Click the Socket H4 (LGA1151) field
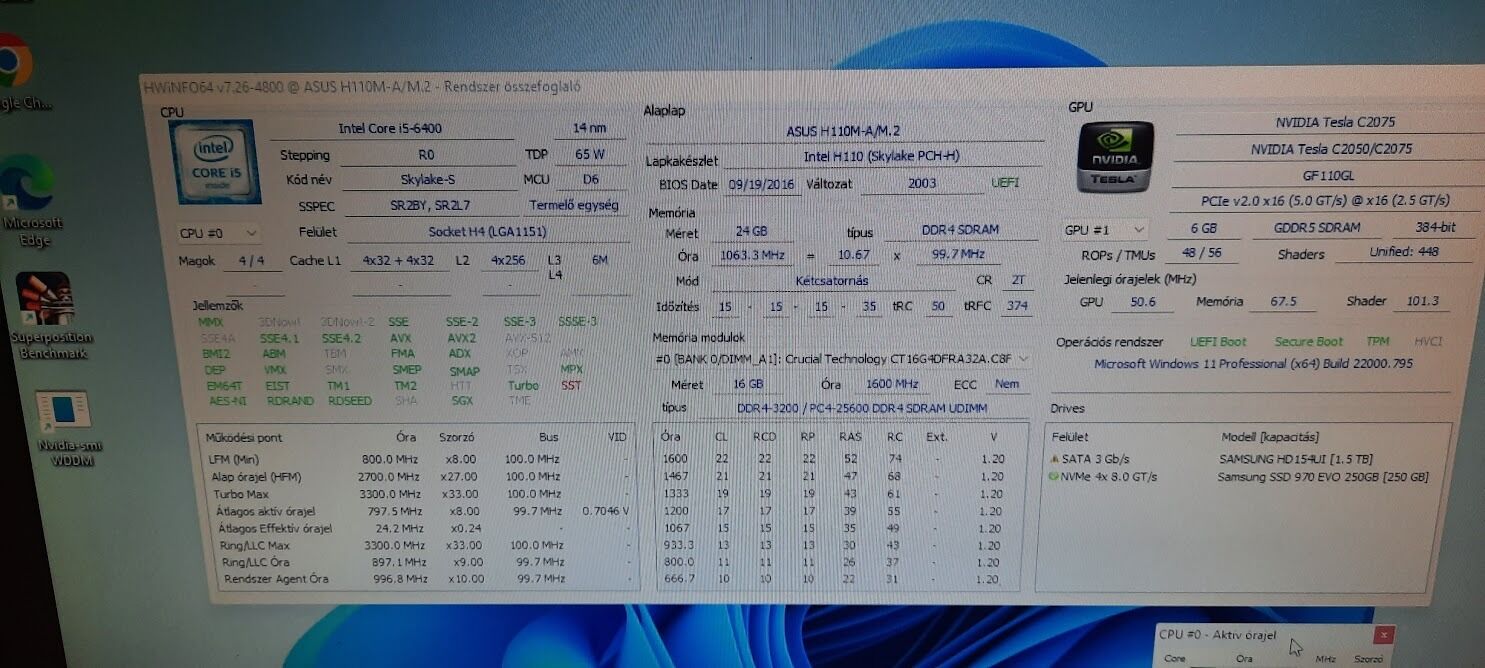Screen dimensions: 1485x668 (x=487, y=232)
